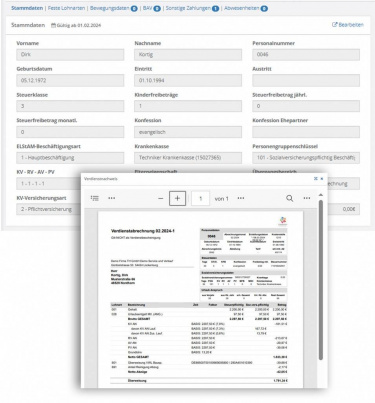
Task: Open the ellipsis menu next to the search icon
Action: (x=307, y=198)
